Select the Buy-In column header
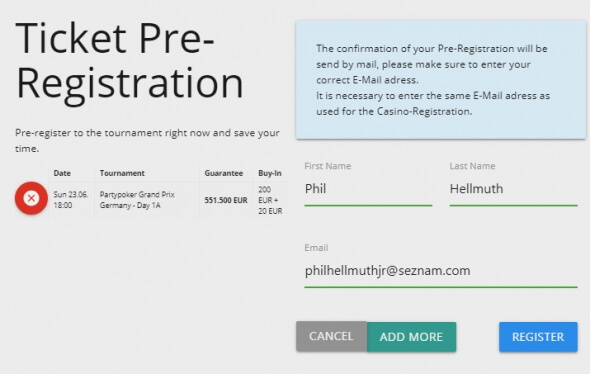This screenshot has width=590, height=374. tap(270, 173)
